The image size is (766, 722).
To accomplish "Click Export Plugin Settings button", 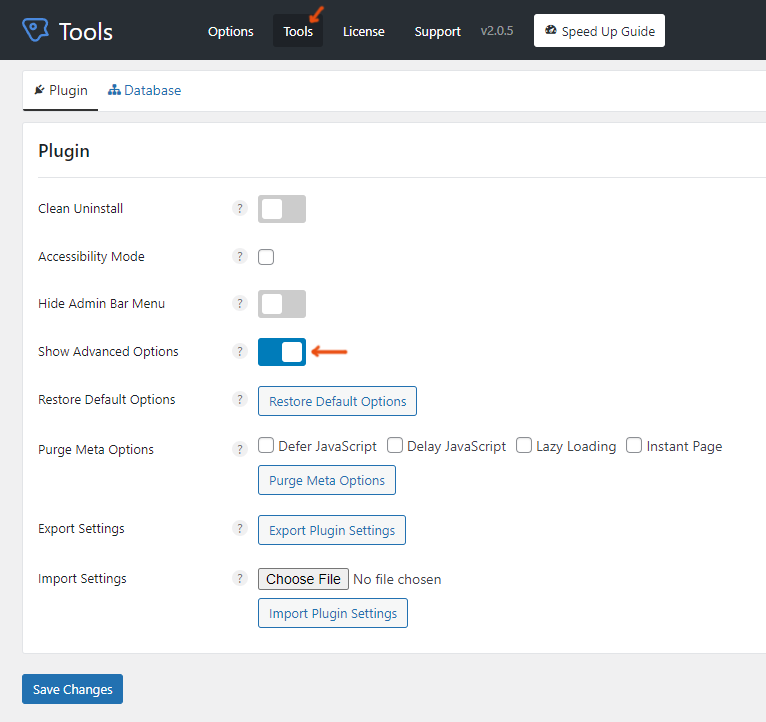I will [x=332, y=530].
